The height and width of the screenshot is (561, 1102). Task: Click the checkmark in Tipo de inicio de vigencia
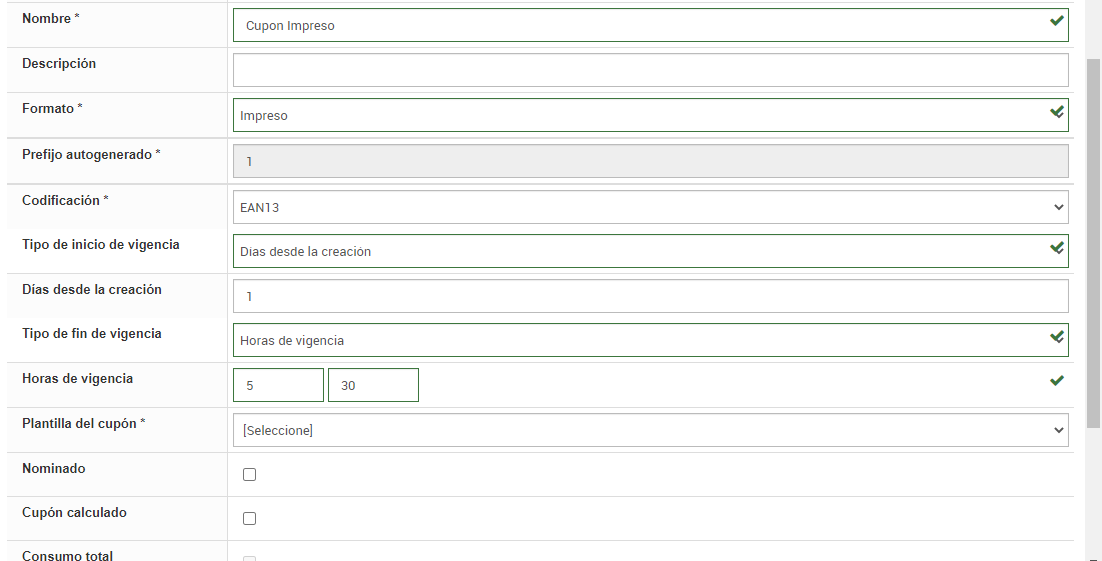[1056, 248]
